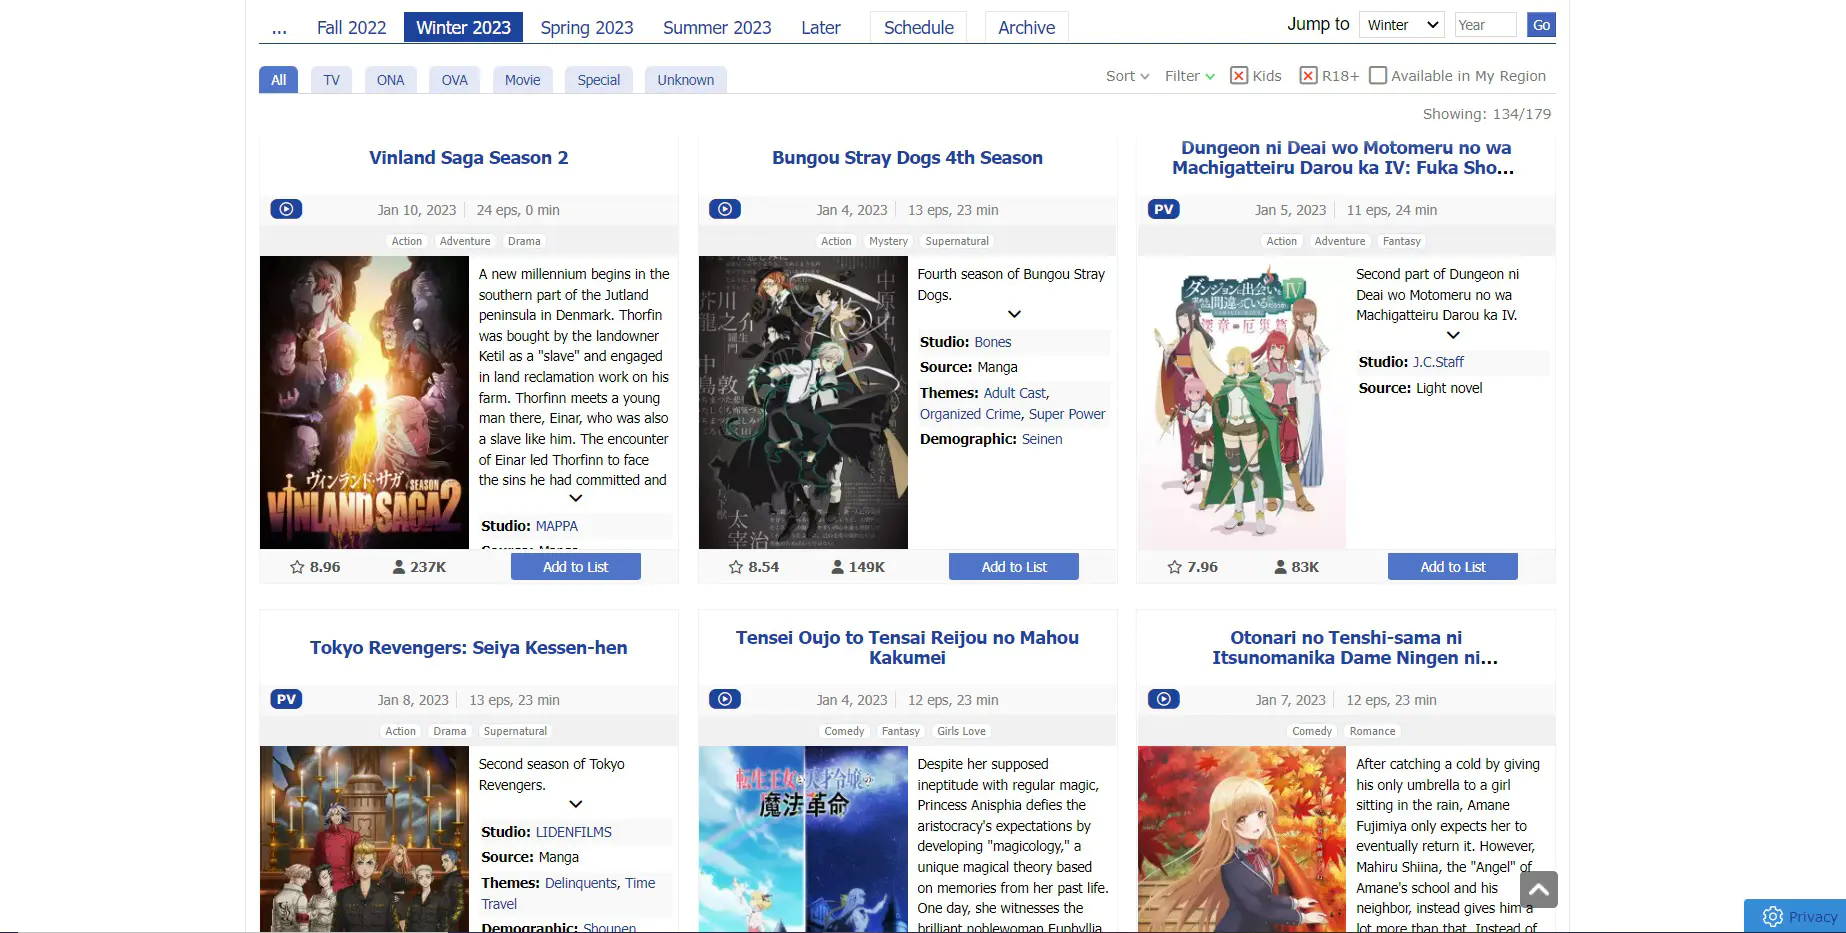Click the star score 8.96 on Vinland Saga
1846x933 pixels.
coord(315,567)
